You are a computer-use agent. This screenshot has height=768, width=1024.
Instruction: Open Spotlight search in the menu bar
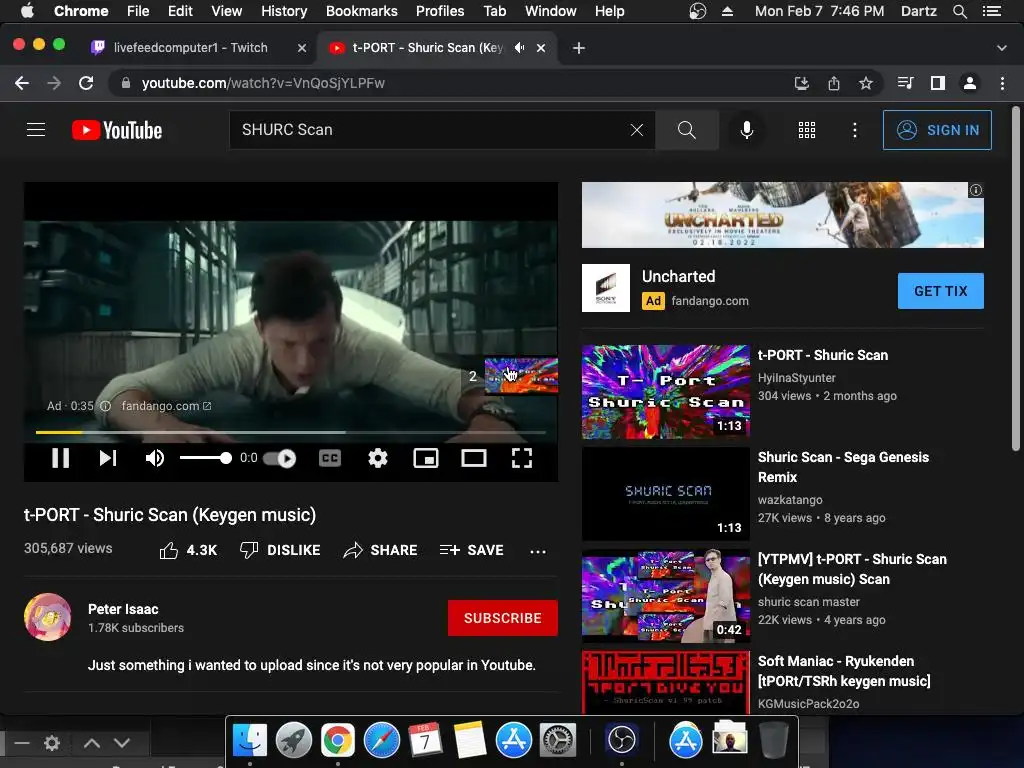[x=959, y=11]
